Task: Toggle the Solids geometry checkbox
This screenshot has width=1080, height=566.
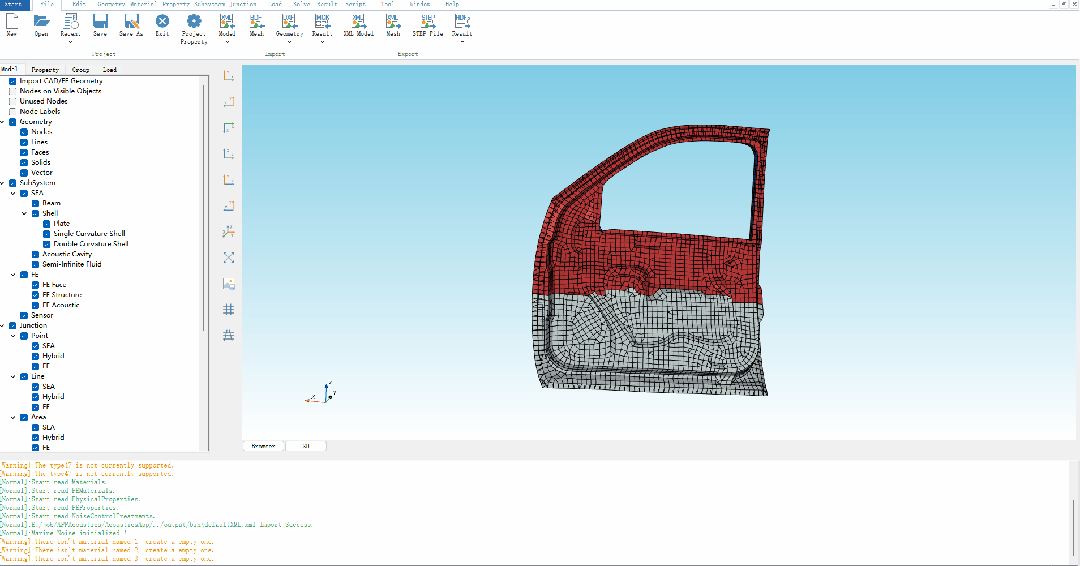Action: [24, 163]
